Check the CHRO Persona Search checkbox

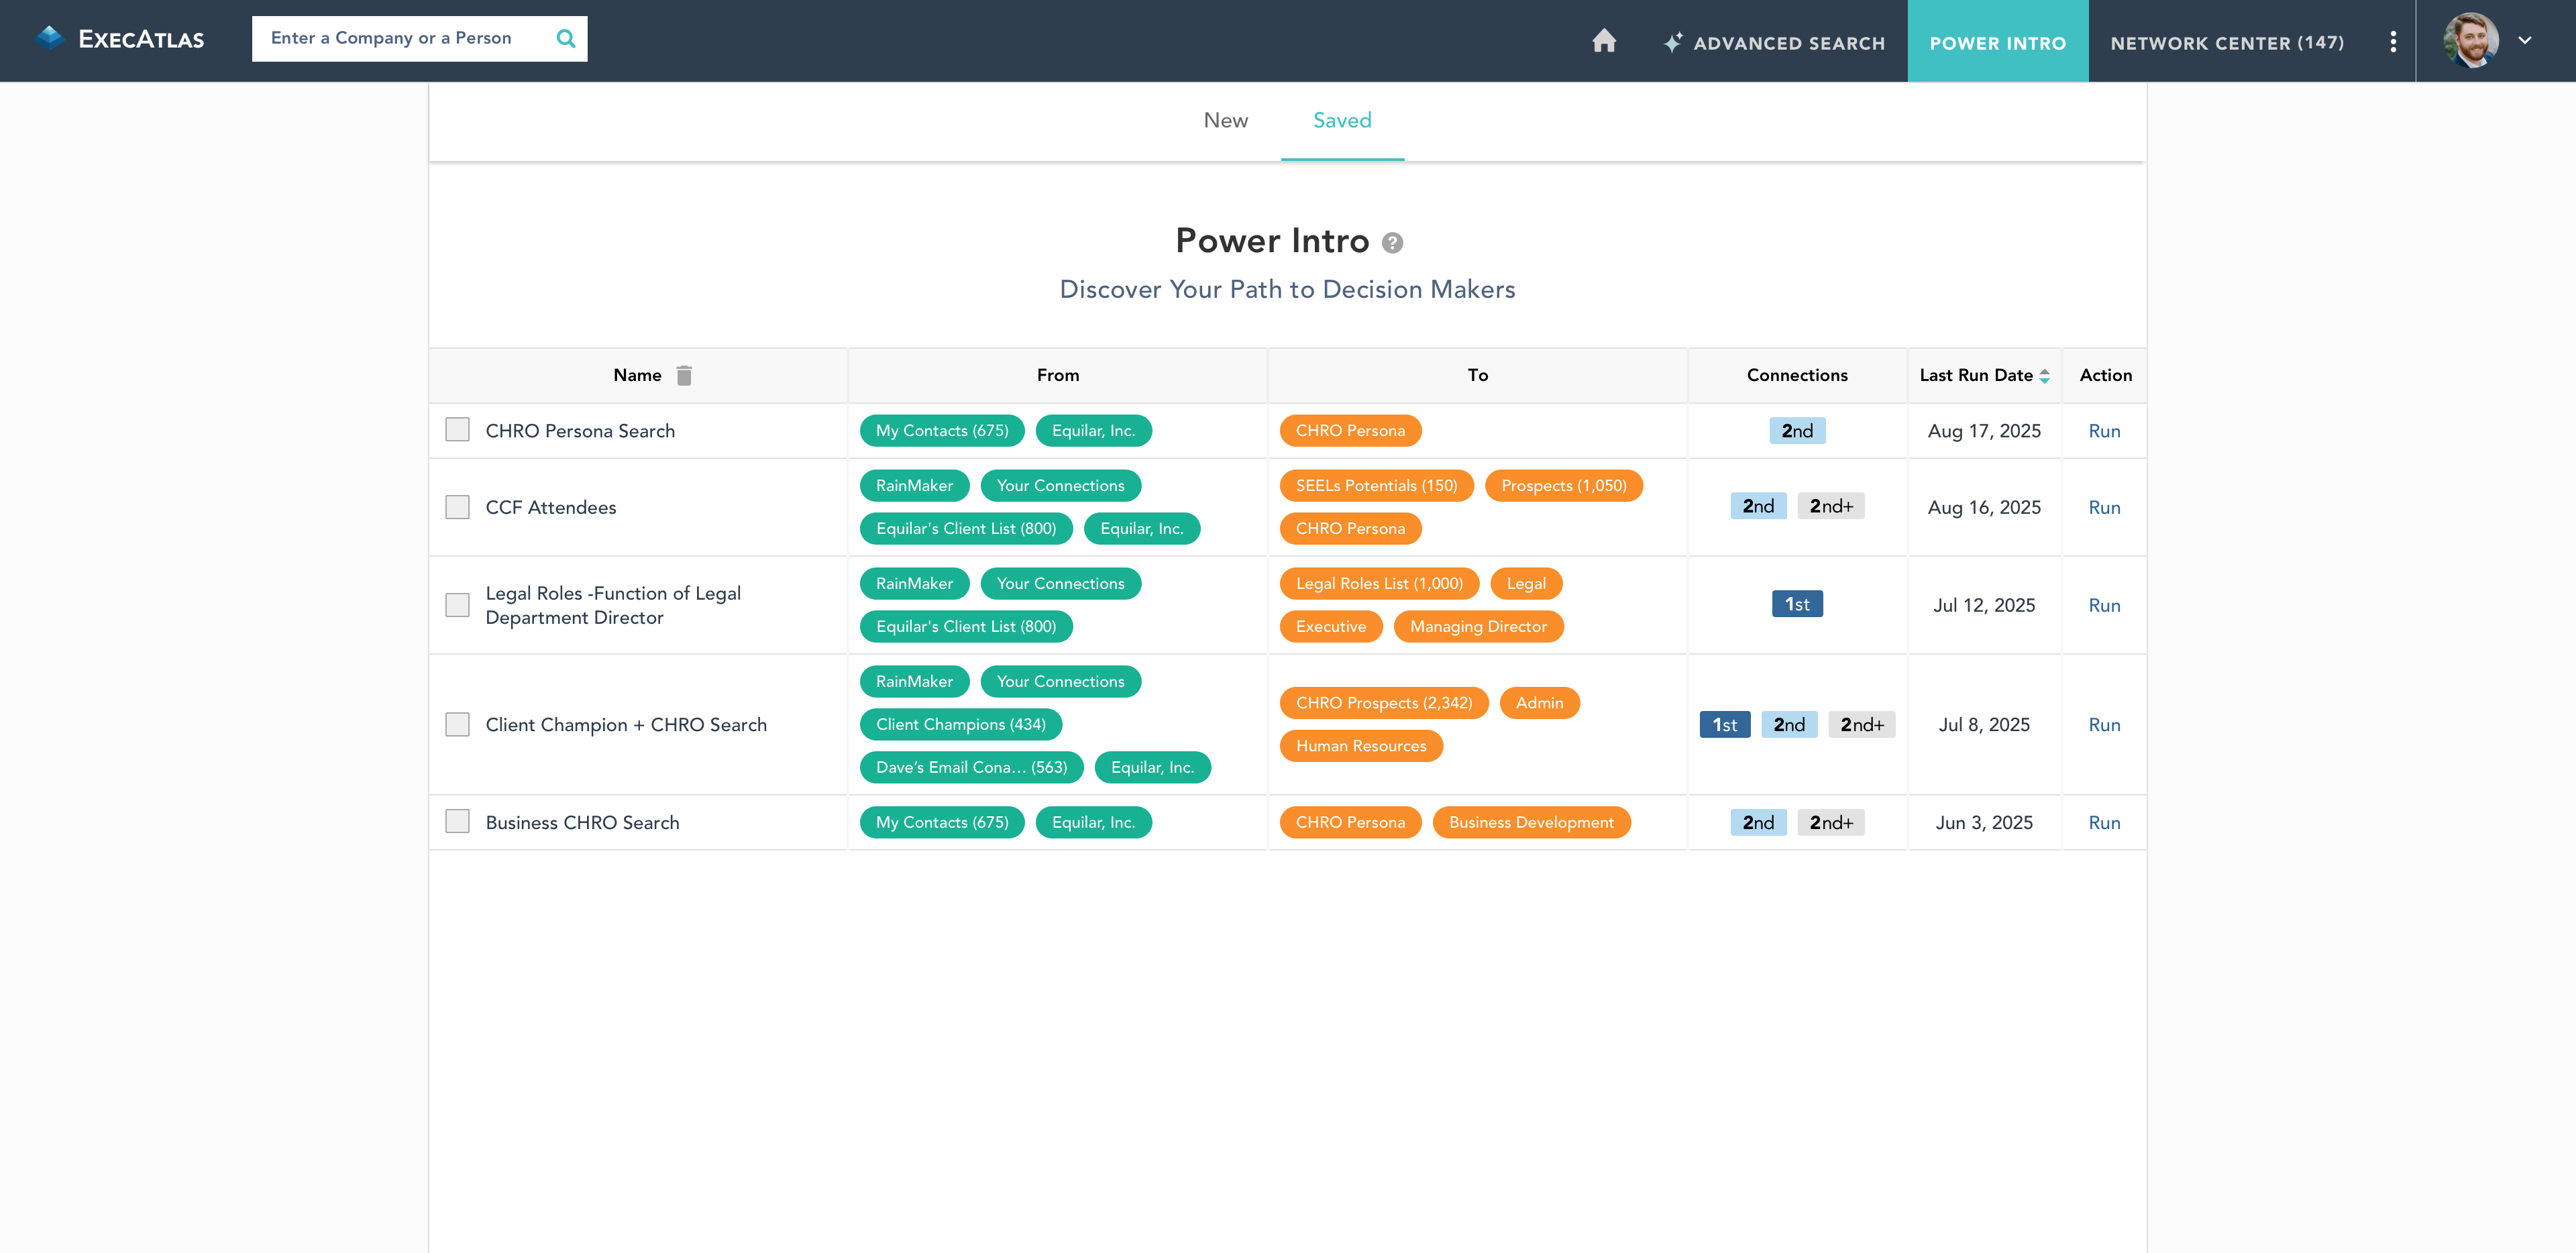(x=457, y=430)
